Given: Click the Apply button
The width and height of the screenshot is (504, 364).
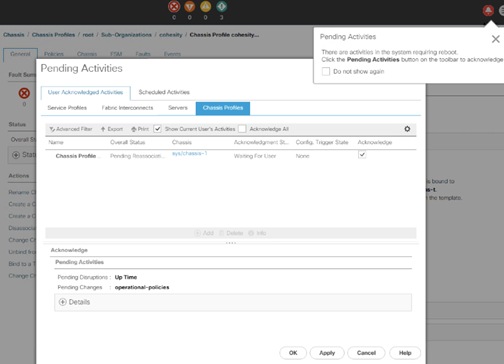Looking at the screenshot, I should pos(327,353).
